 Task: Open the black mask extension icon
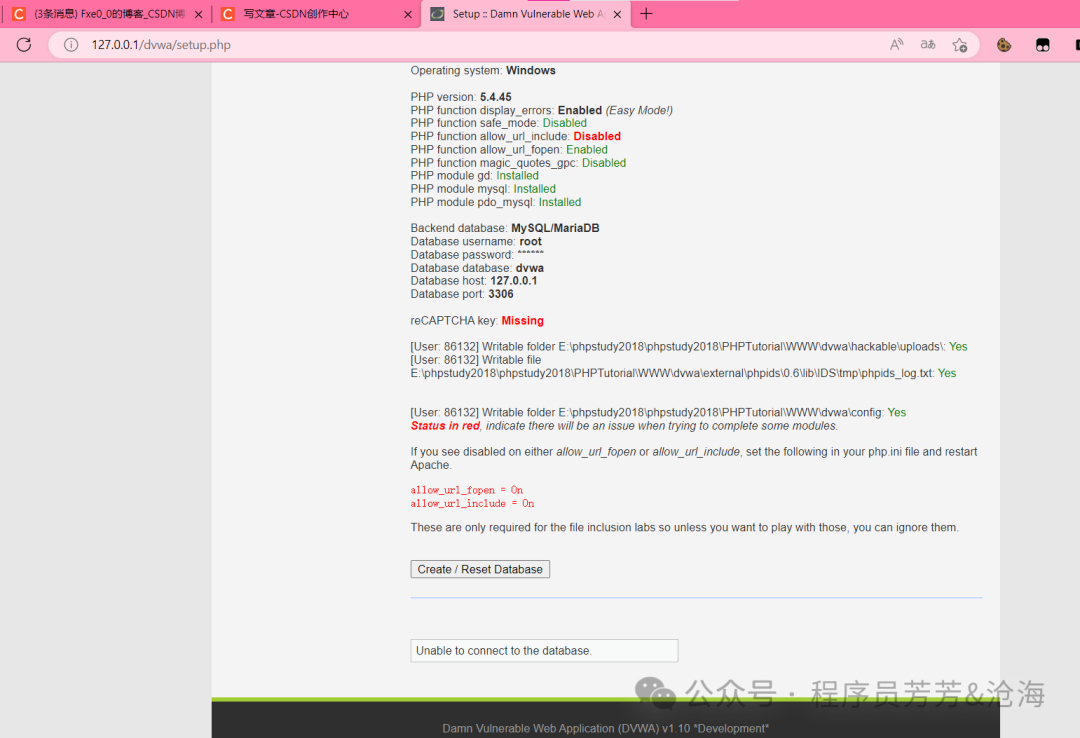click(x=1043, y=45)
